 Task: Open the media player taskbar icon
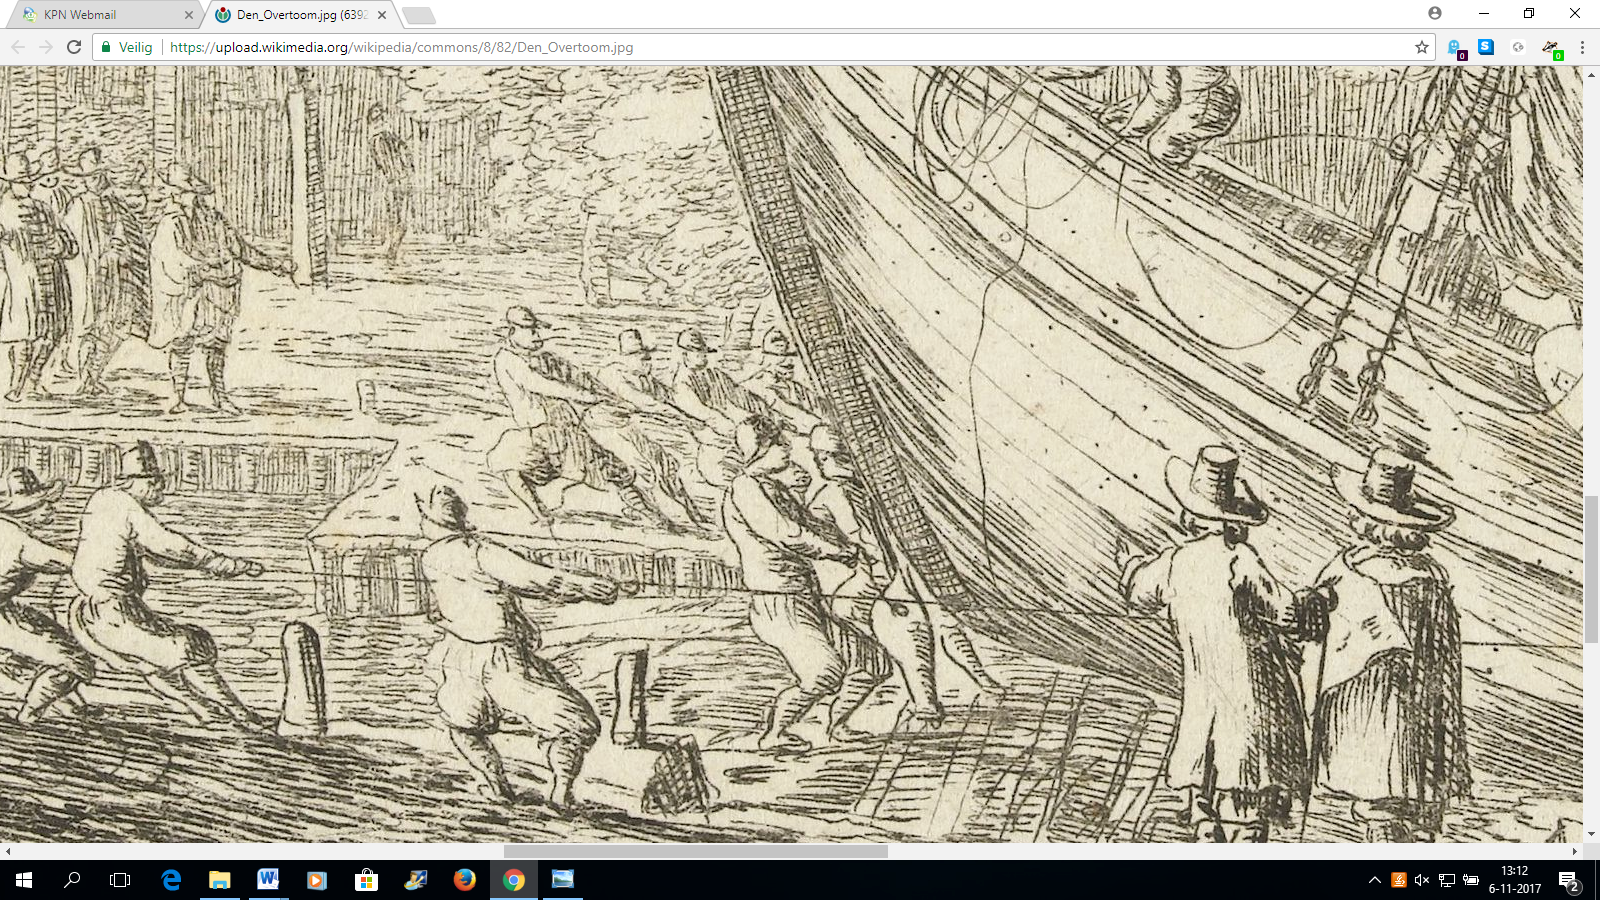tap(317, 880)
